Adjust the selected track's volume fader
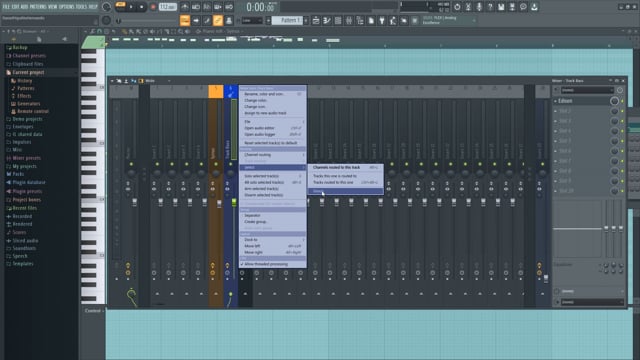The image size is (640, 360). (x=234, y=202)
